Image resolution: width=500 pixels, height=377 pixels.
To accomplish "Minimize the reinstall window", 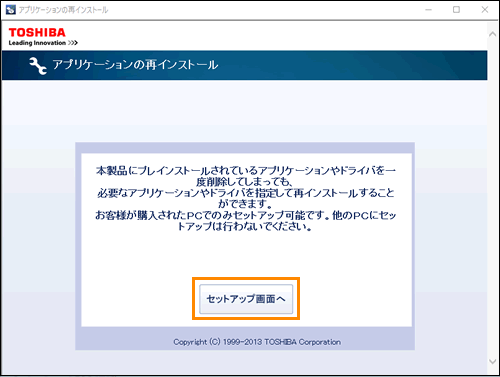I will coord(428,10).
